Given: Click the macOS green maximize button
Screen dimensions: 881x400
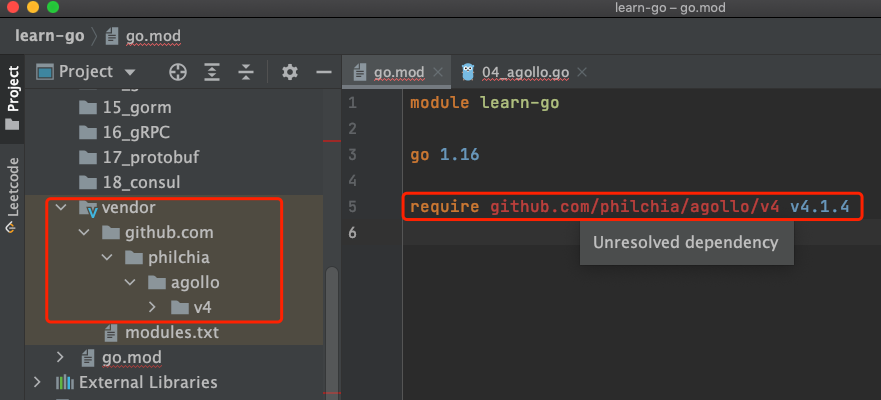Looking at the screenshot, I should (53, 7).
